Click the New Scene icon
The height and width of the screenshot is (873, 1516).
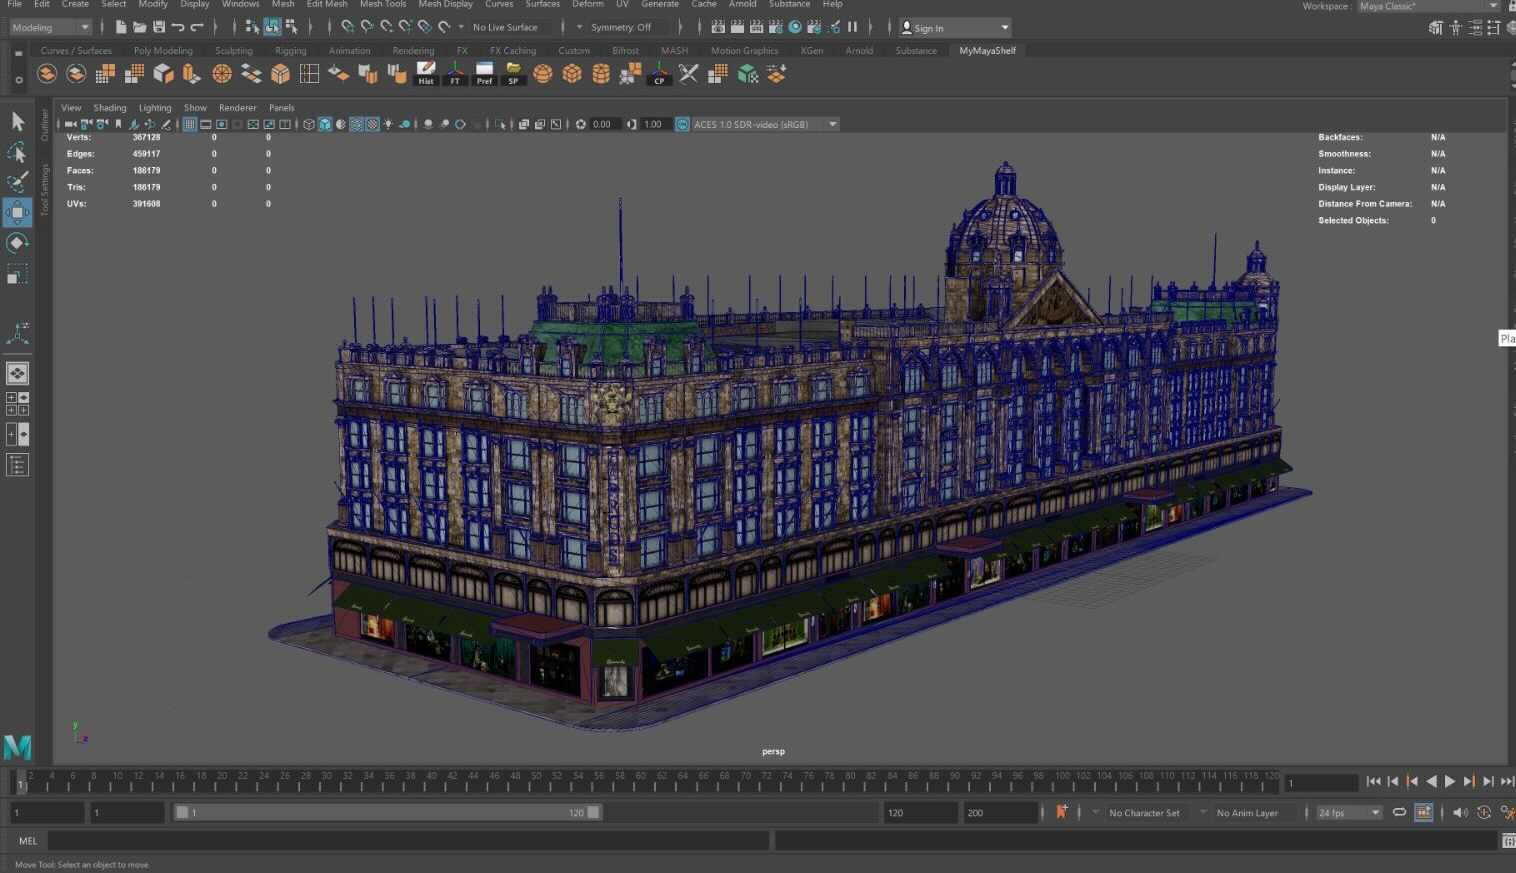point(121,27)
